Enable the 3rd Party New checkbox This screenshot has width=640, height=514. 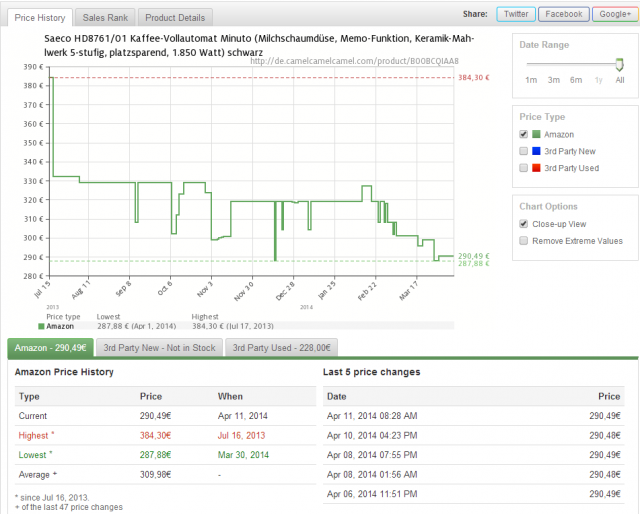pyautogui.click(x=523, y=151)
